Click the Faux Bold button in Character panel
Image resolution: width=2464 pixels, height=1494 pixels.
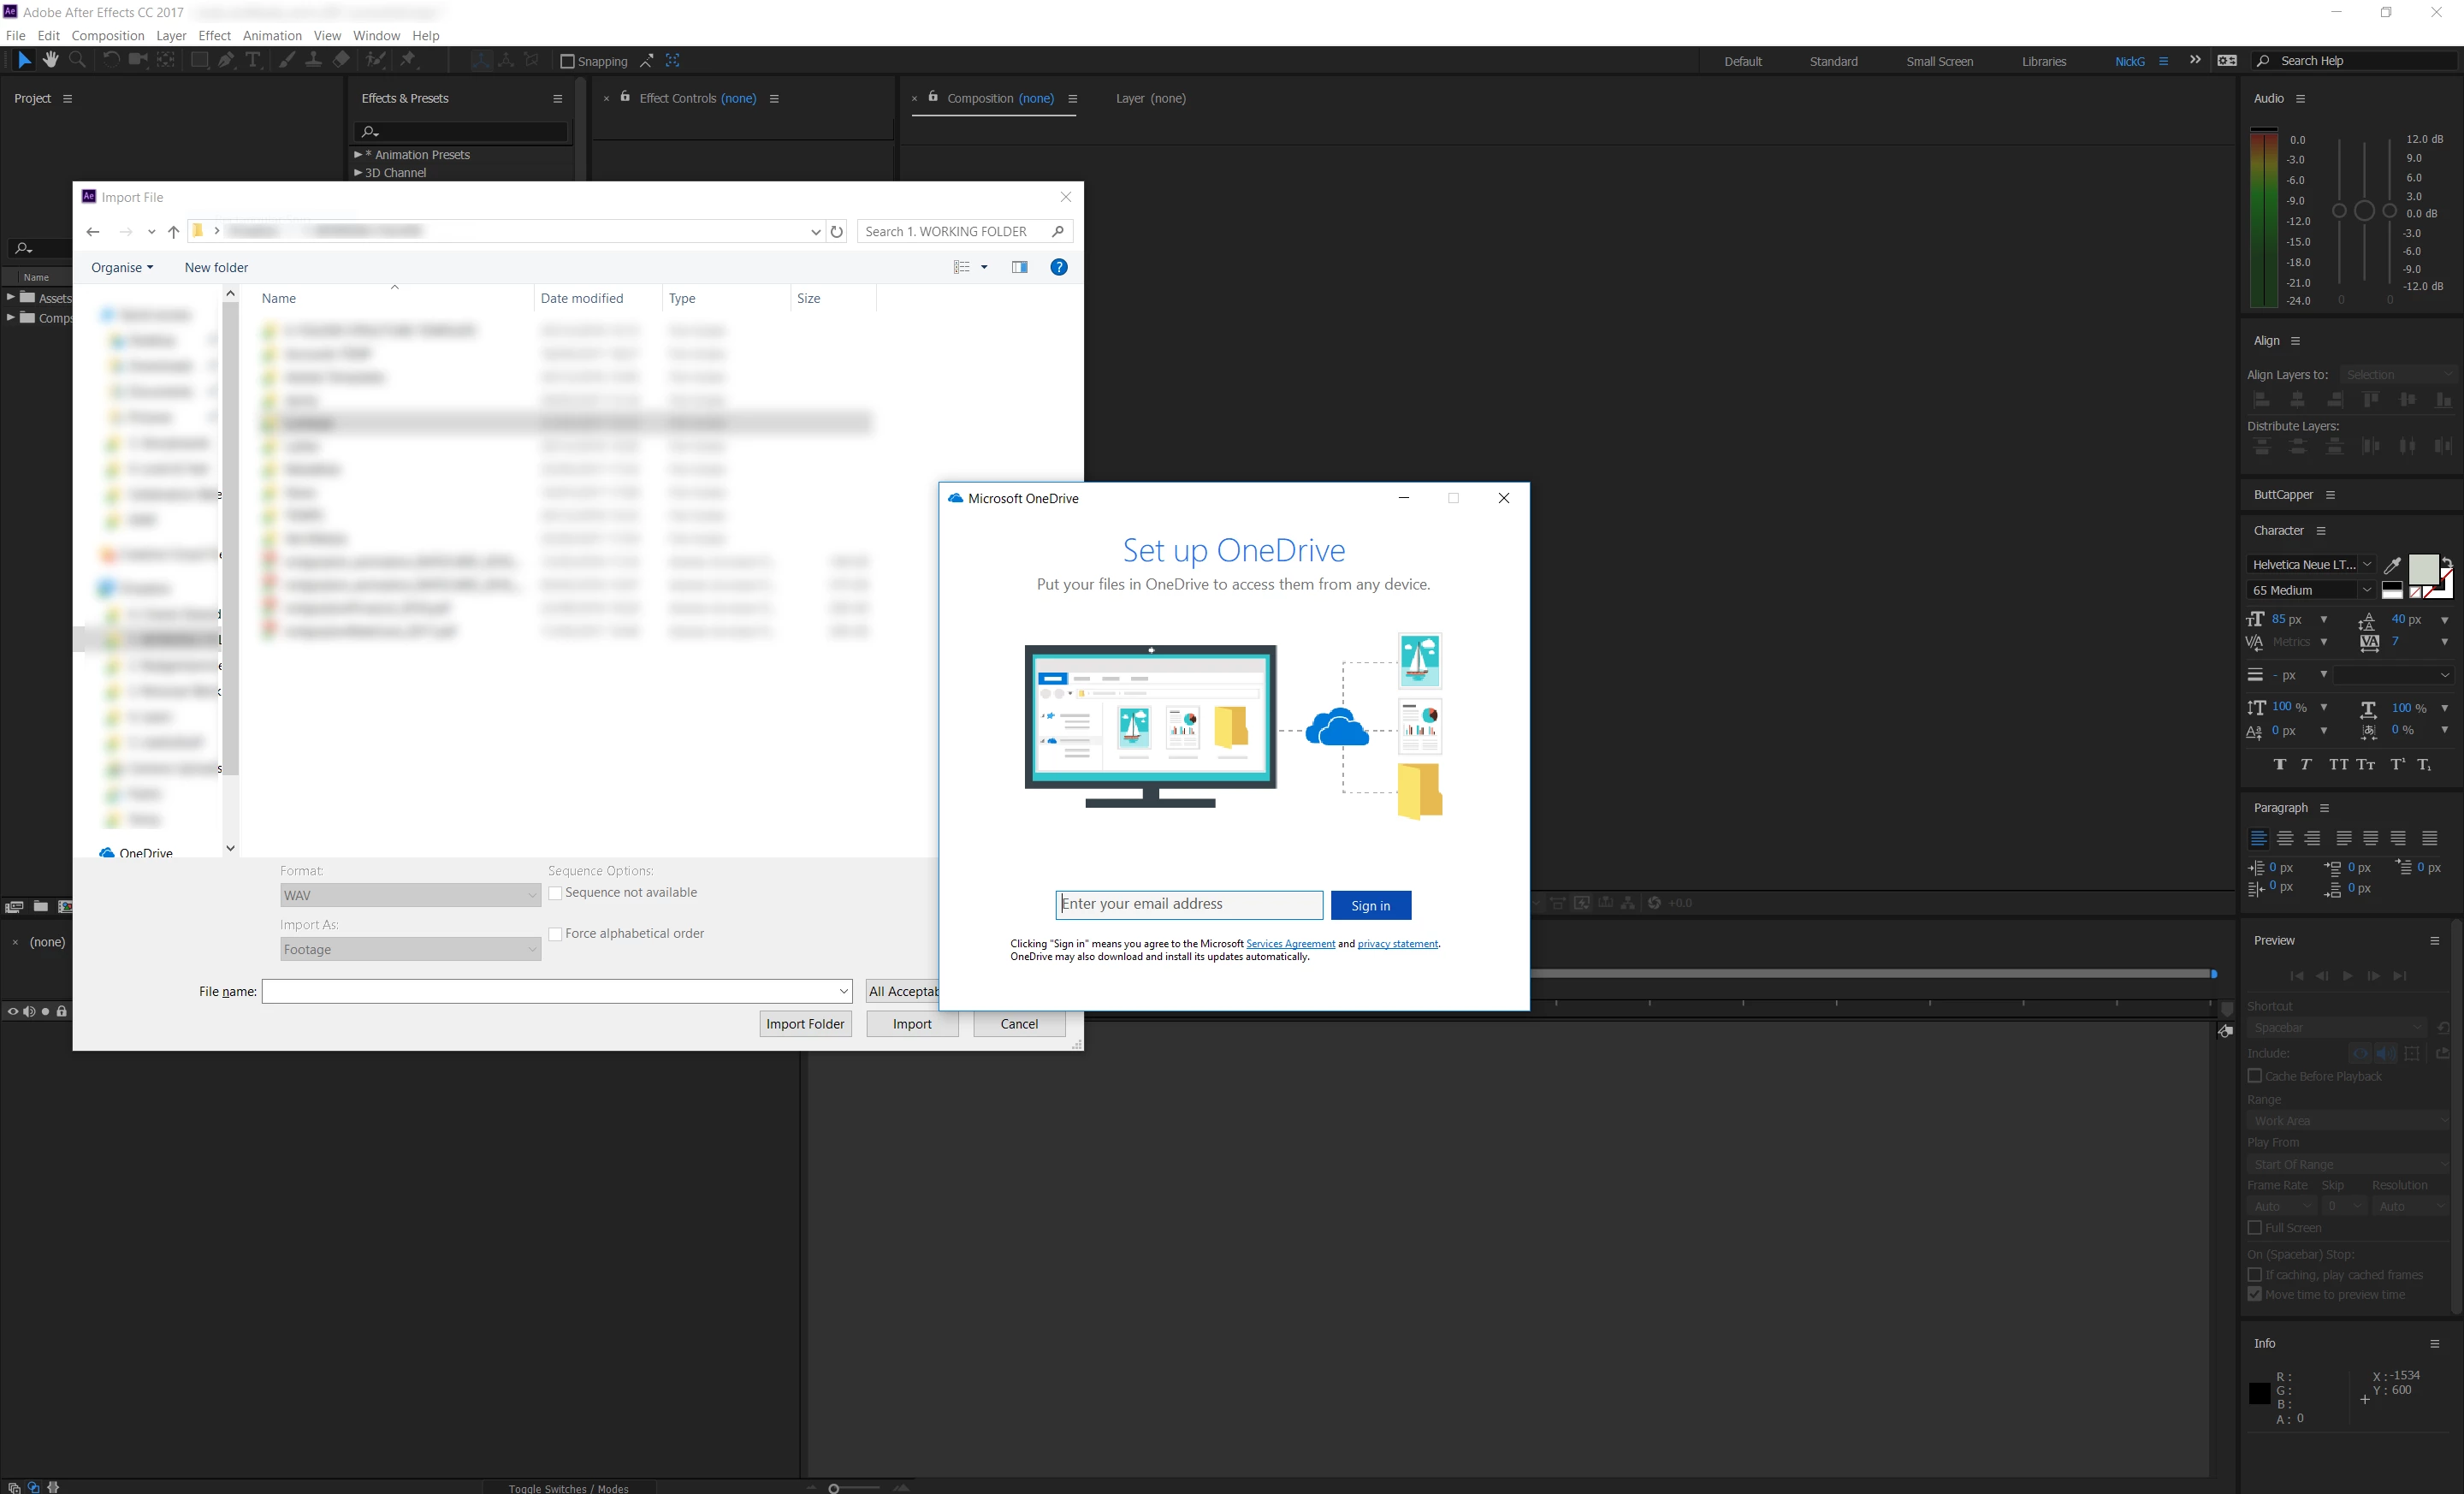pyautogui.click(x=2279, y=764)
